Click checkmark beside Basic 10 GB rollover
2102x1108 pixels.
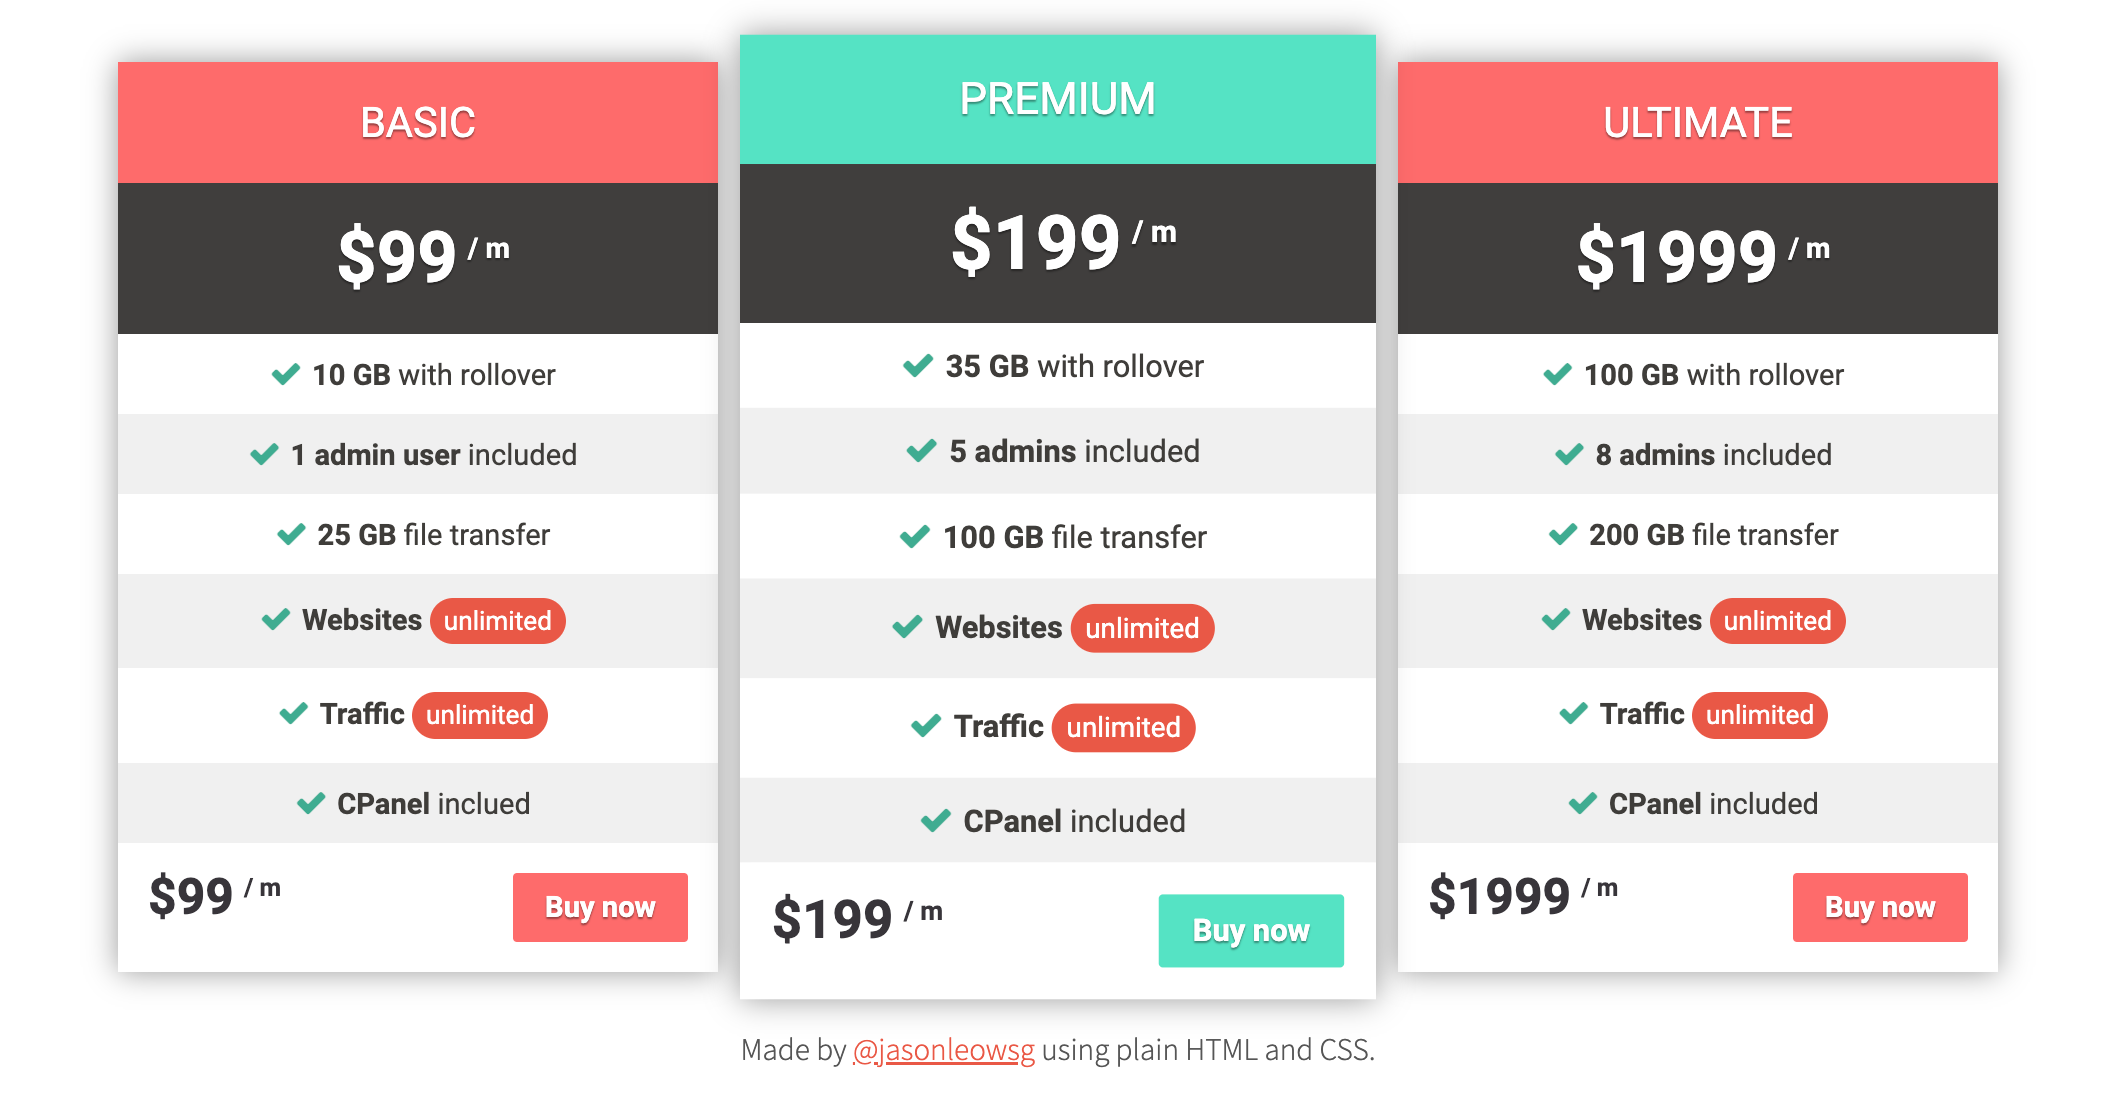pos(286,375)
